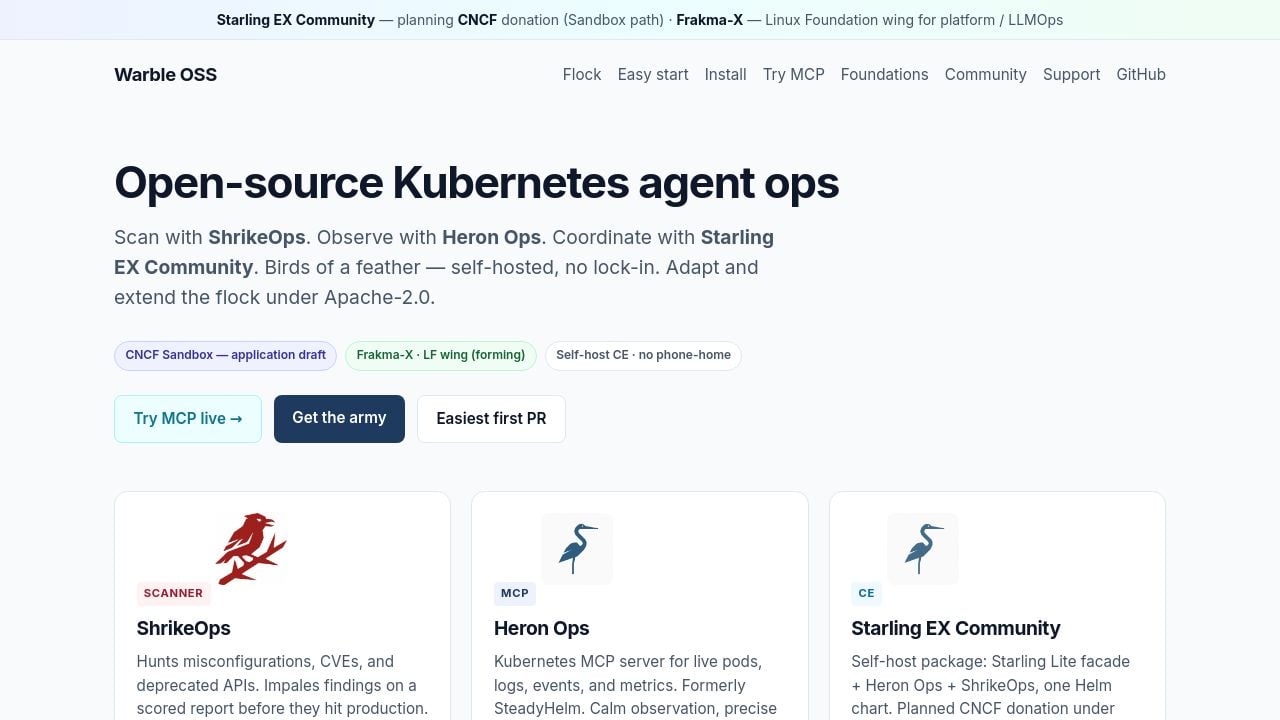Click the CNCF Sandbox application draft badge
The width and height of the screenshot is (1280, 720).
click(x=225, y=355)
